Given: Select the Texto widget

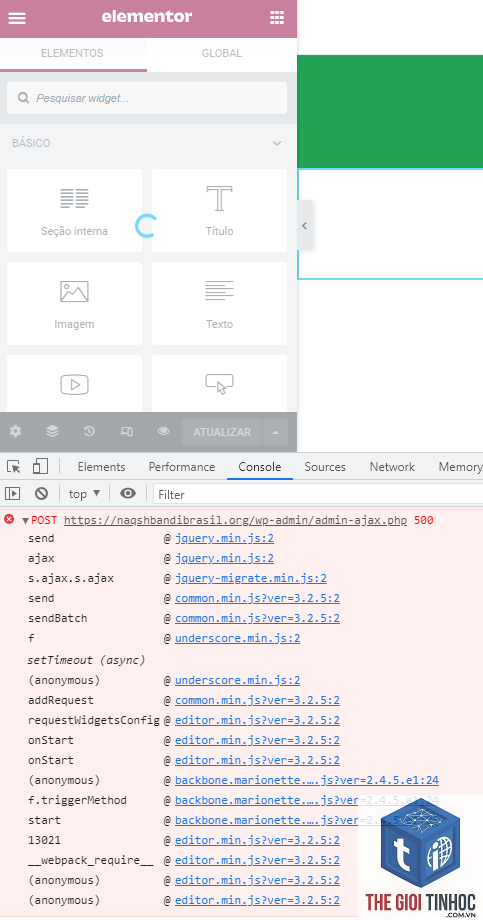Looking at the screenshot, I should click(219, 303).
